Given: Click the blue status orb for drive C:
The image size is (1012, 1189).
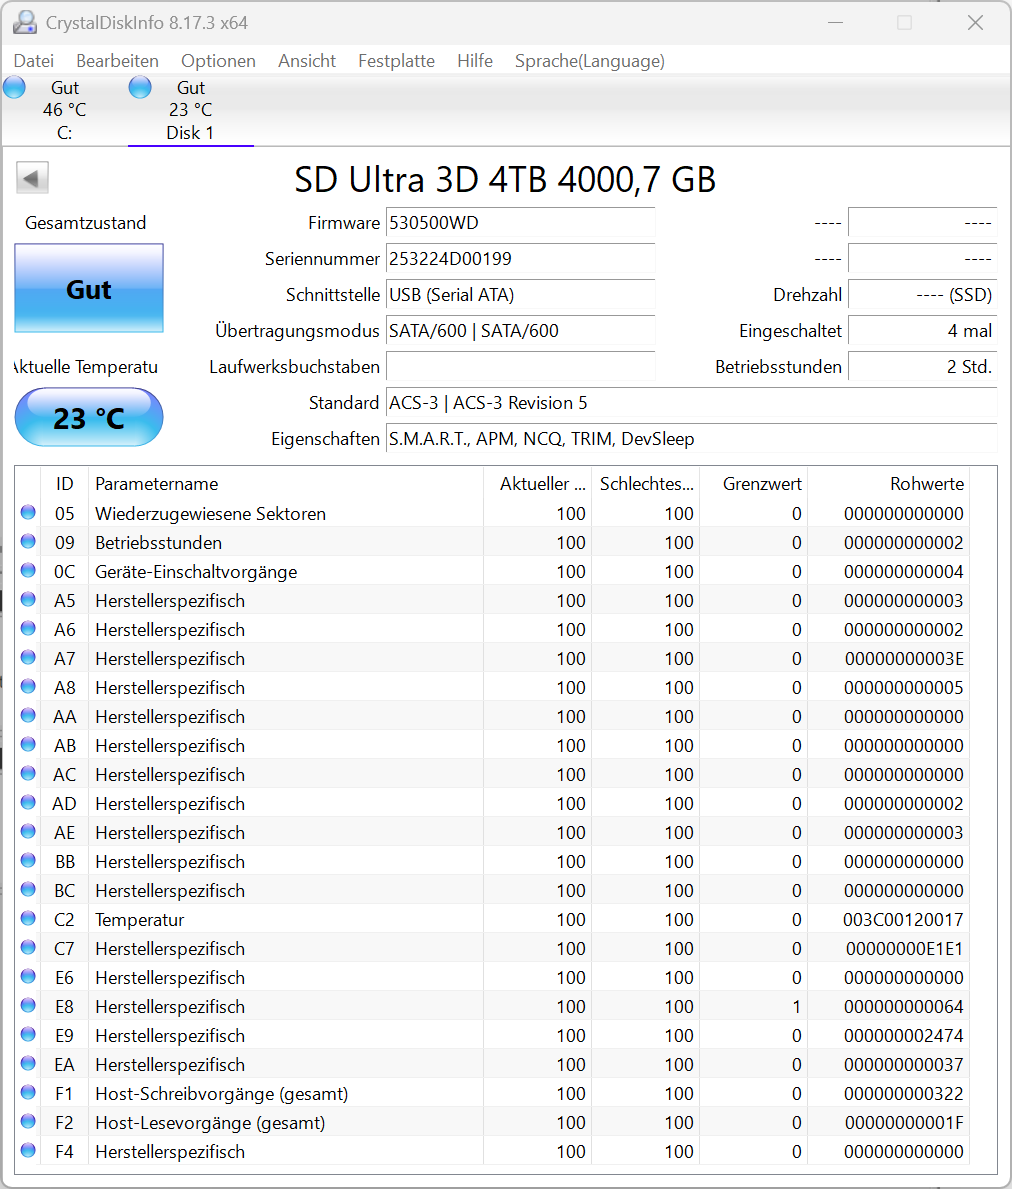Looking at the screenshot, I should [14, 88].
